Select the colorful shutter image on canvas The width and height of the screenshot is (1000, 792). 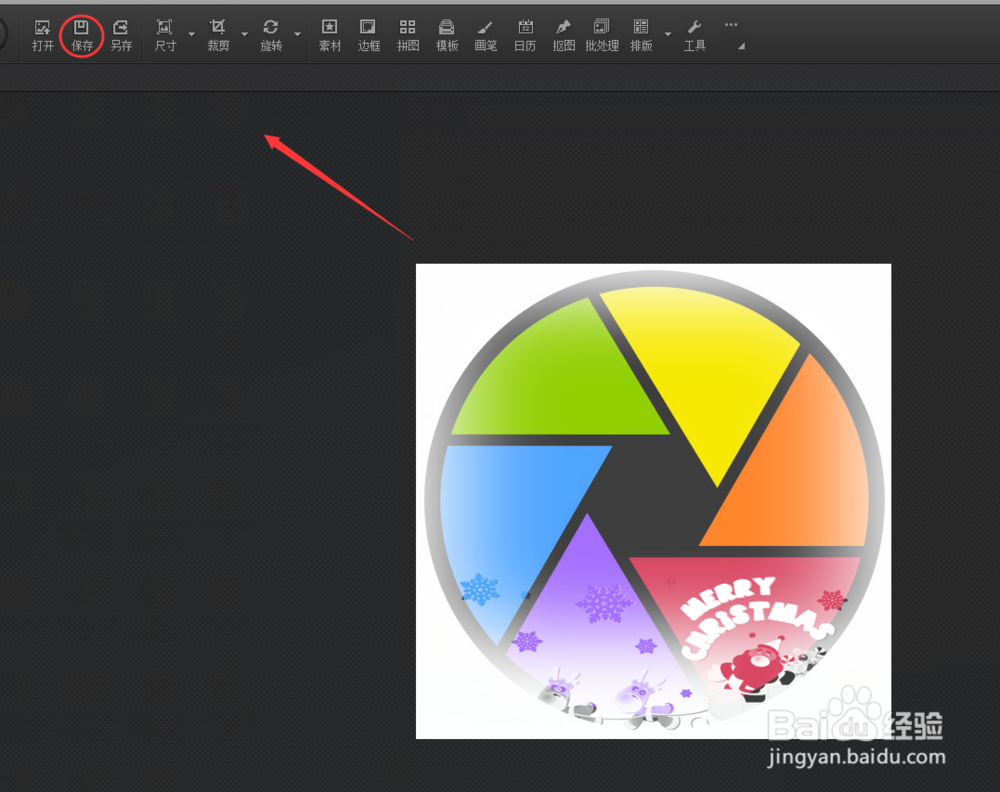[x=653, y=501]
